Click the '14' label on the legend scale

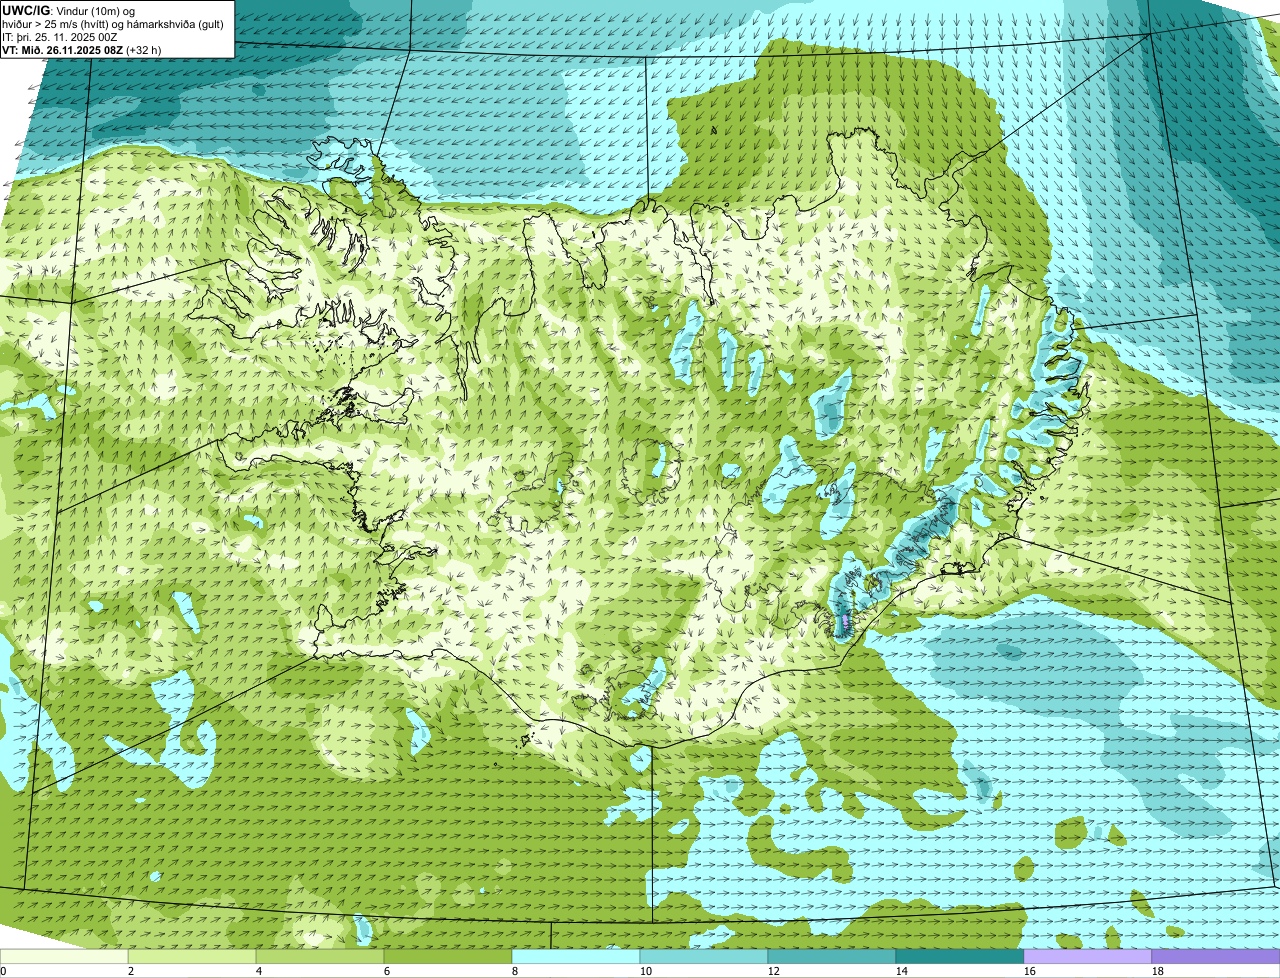[x=902, y=971]
